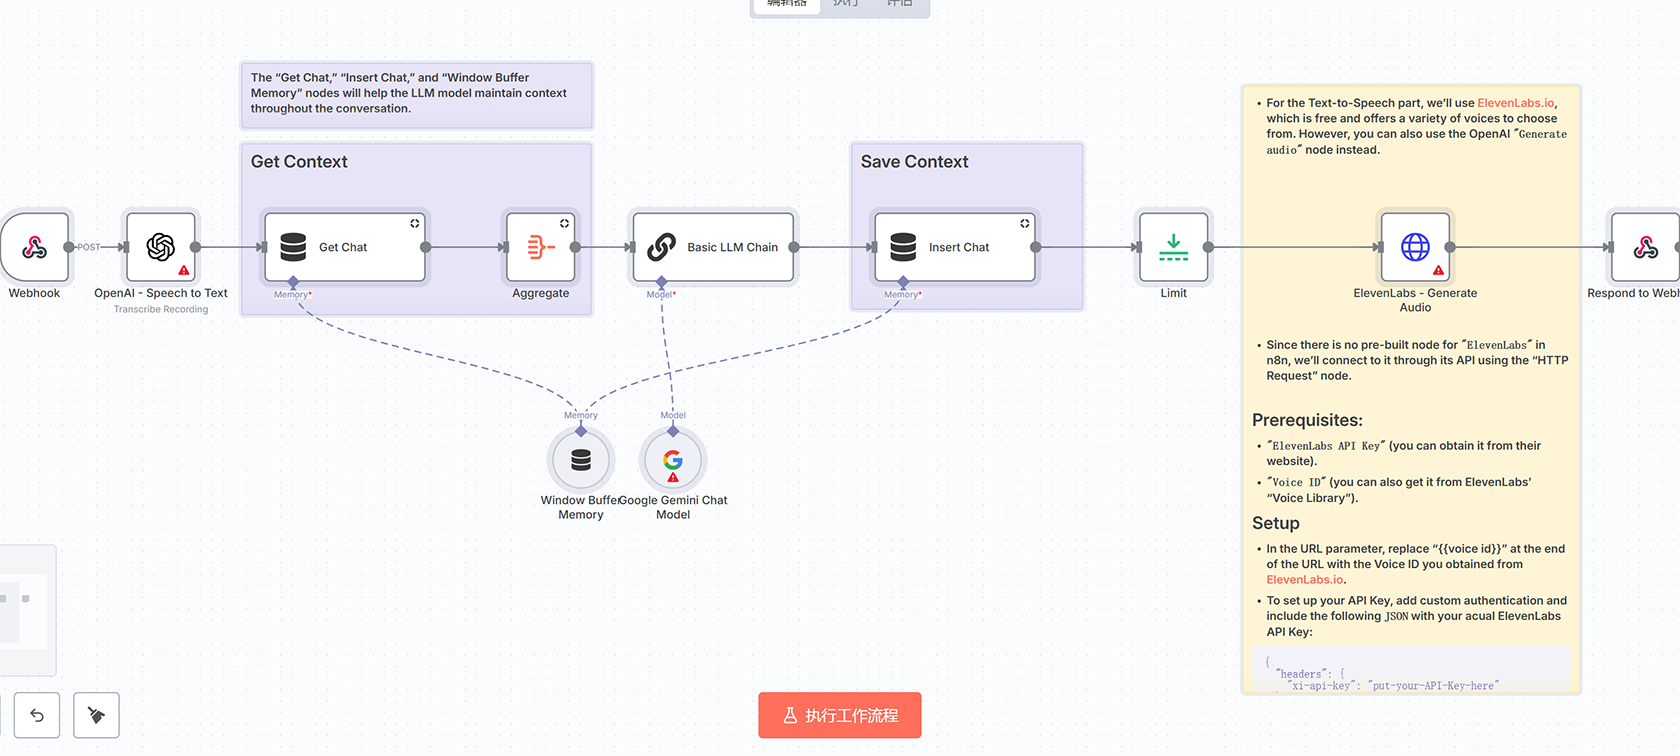1680x756 pixels.
Task: Click the 执行工作流程 button
Action: [839, 715]
